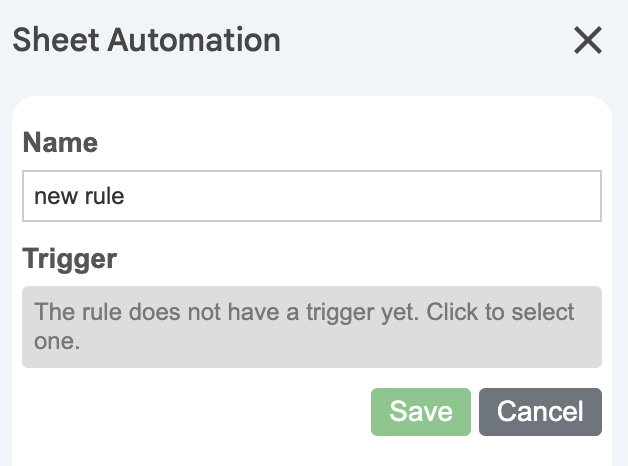
Task: Open the trigger selection placeholder box
Action: point(311,327)
